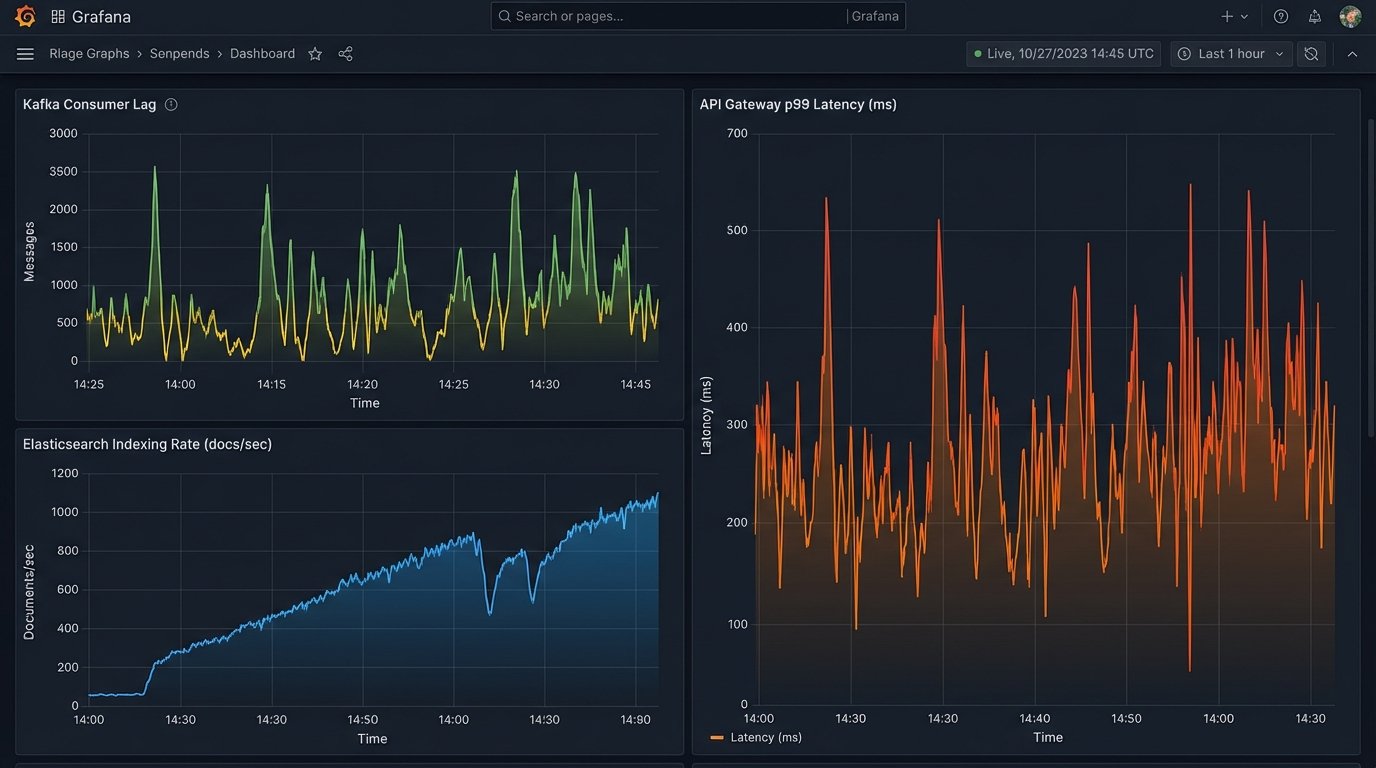Navigate to Senpends breadcrumb
Image resolution: width=1376 pixels, height=768 pixels.
[x=179, y=54]
